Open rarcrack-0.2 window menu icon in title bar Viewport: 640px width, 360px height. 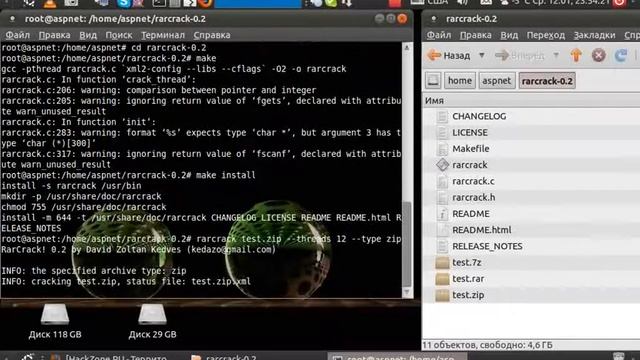(x=433, y=19)
